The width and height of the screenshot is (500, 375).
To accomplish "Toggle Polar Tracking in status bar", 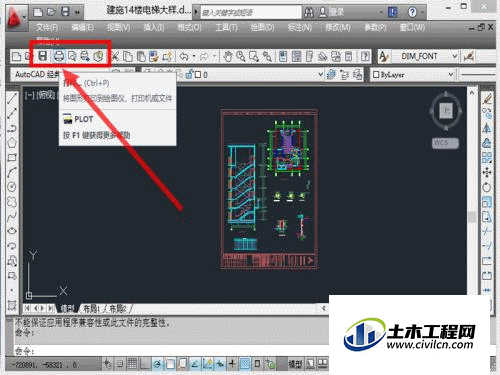I will pos(157,364).
